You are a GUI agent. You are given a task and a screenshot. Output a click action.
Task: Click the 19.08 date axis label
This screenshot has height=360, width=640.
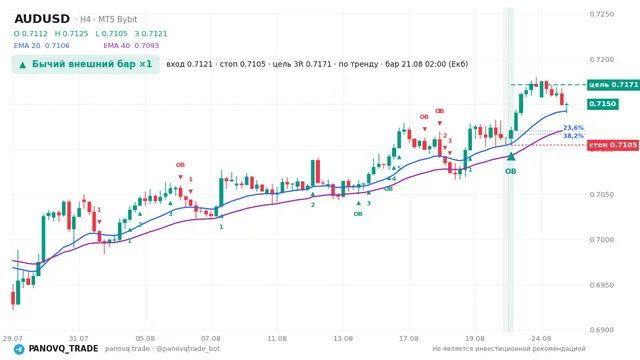(x=475, y=338)
